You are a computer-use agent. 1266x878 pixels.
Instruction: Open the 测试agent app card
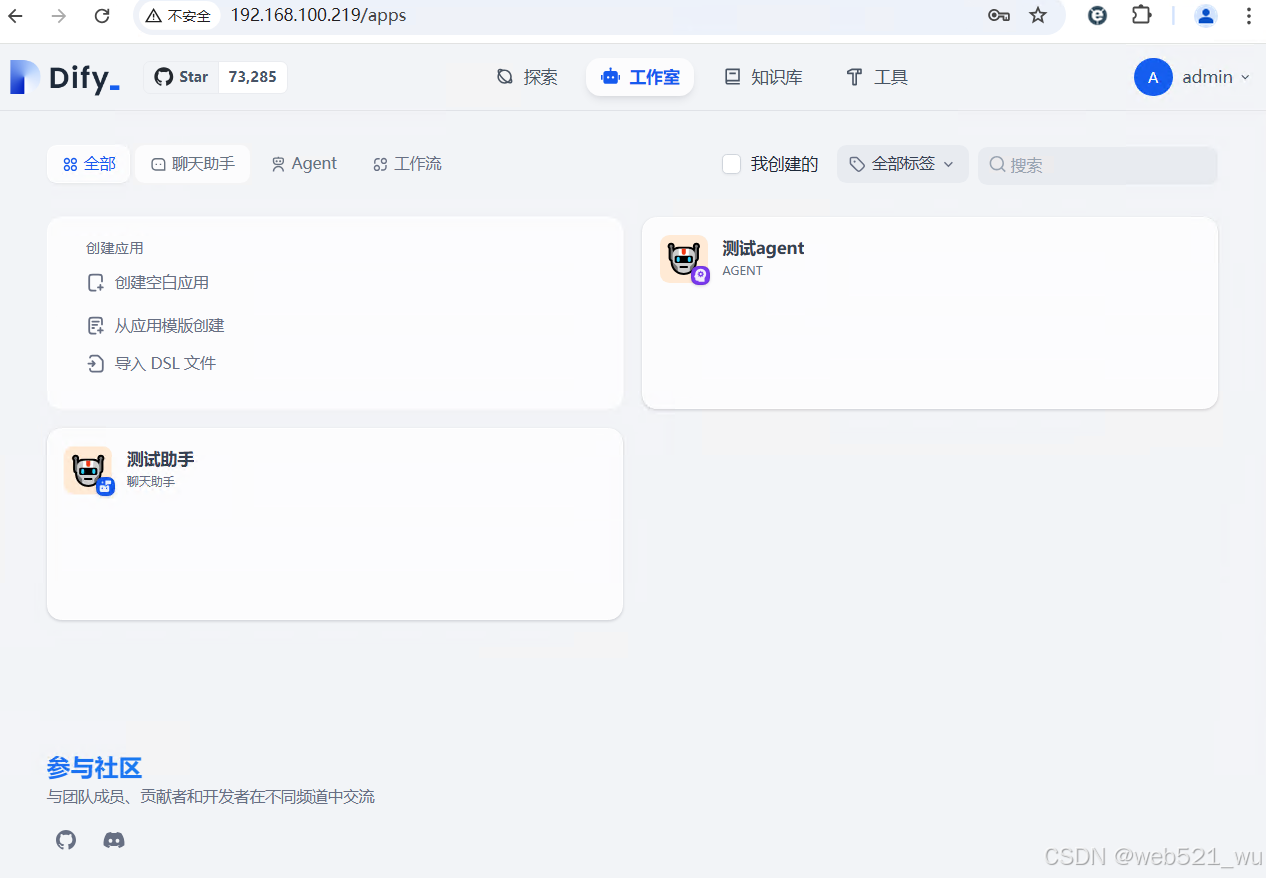tap(930, 313)
